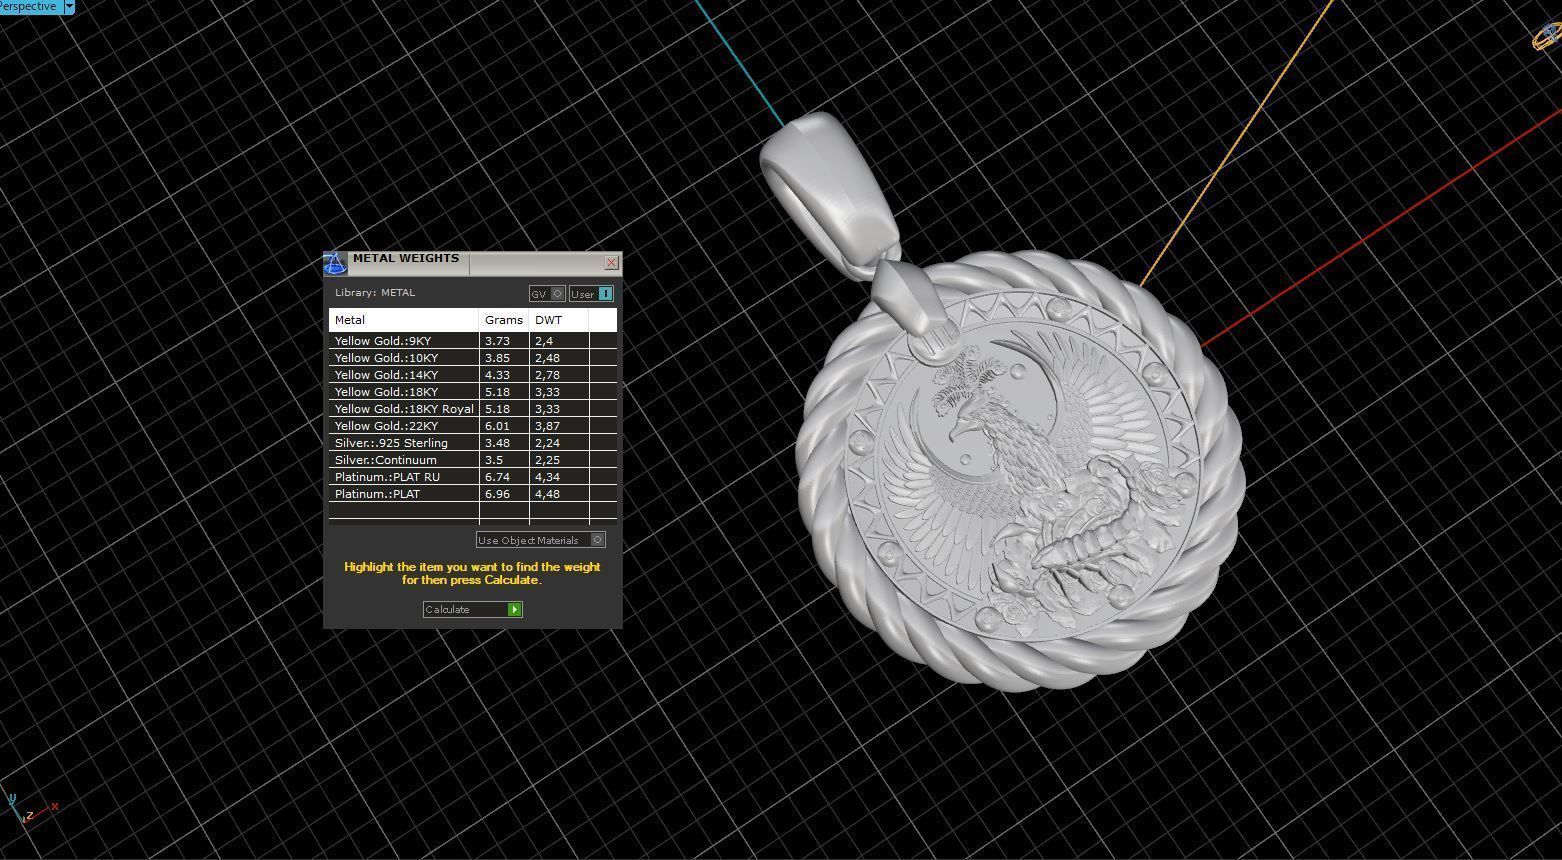Click the Metal Weights flask icon

click(x=334, y=263)
